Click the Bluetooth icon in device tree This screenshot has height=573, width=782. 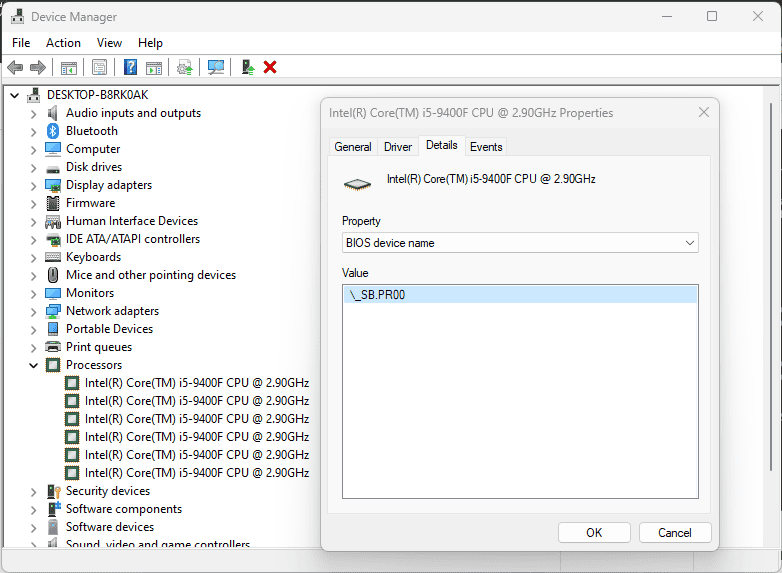[54, 131]
